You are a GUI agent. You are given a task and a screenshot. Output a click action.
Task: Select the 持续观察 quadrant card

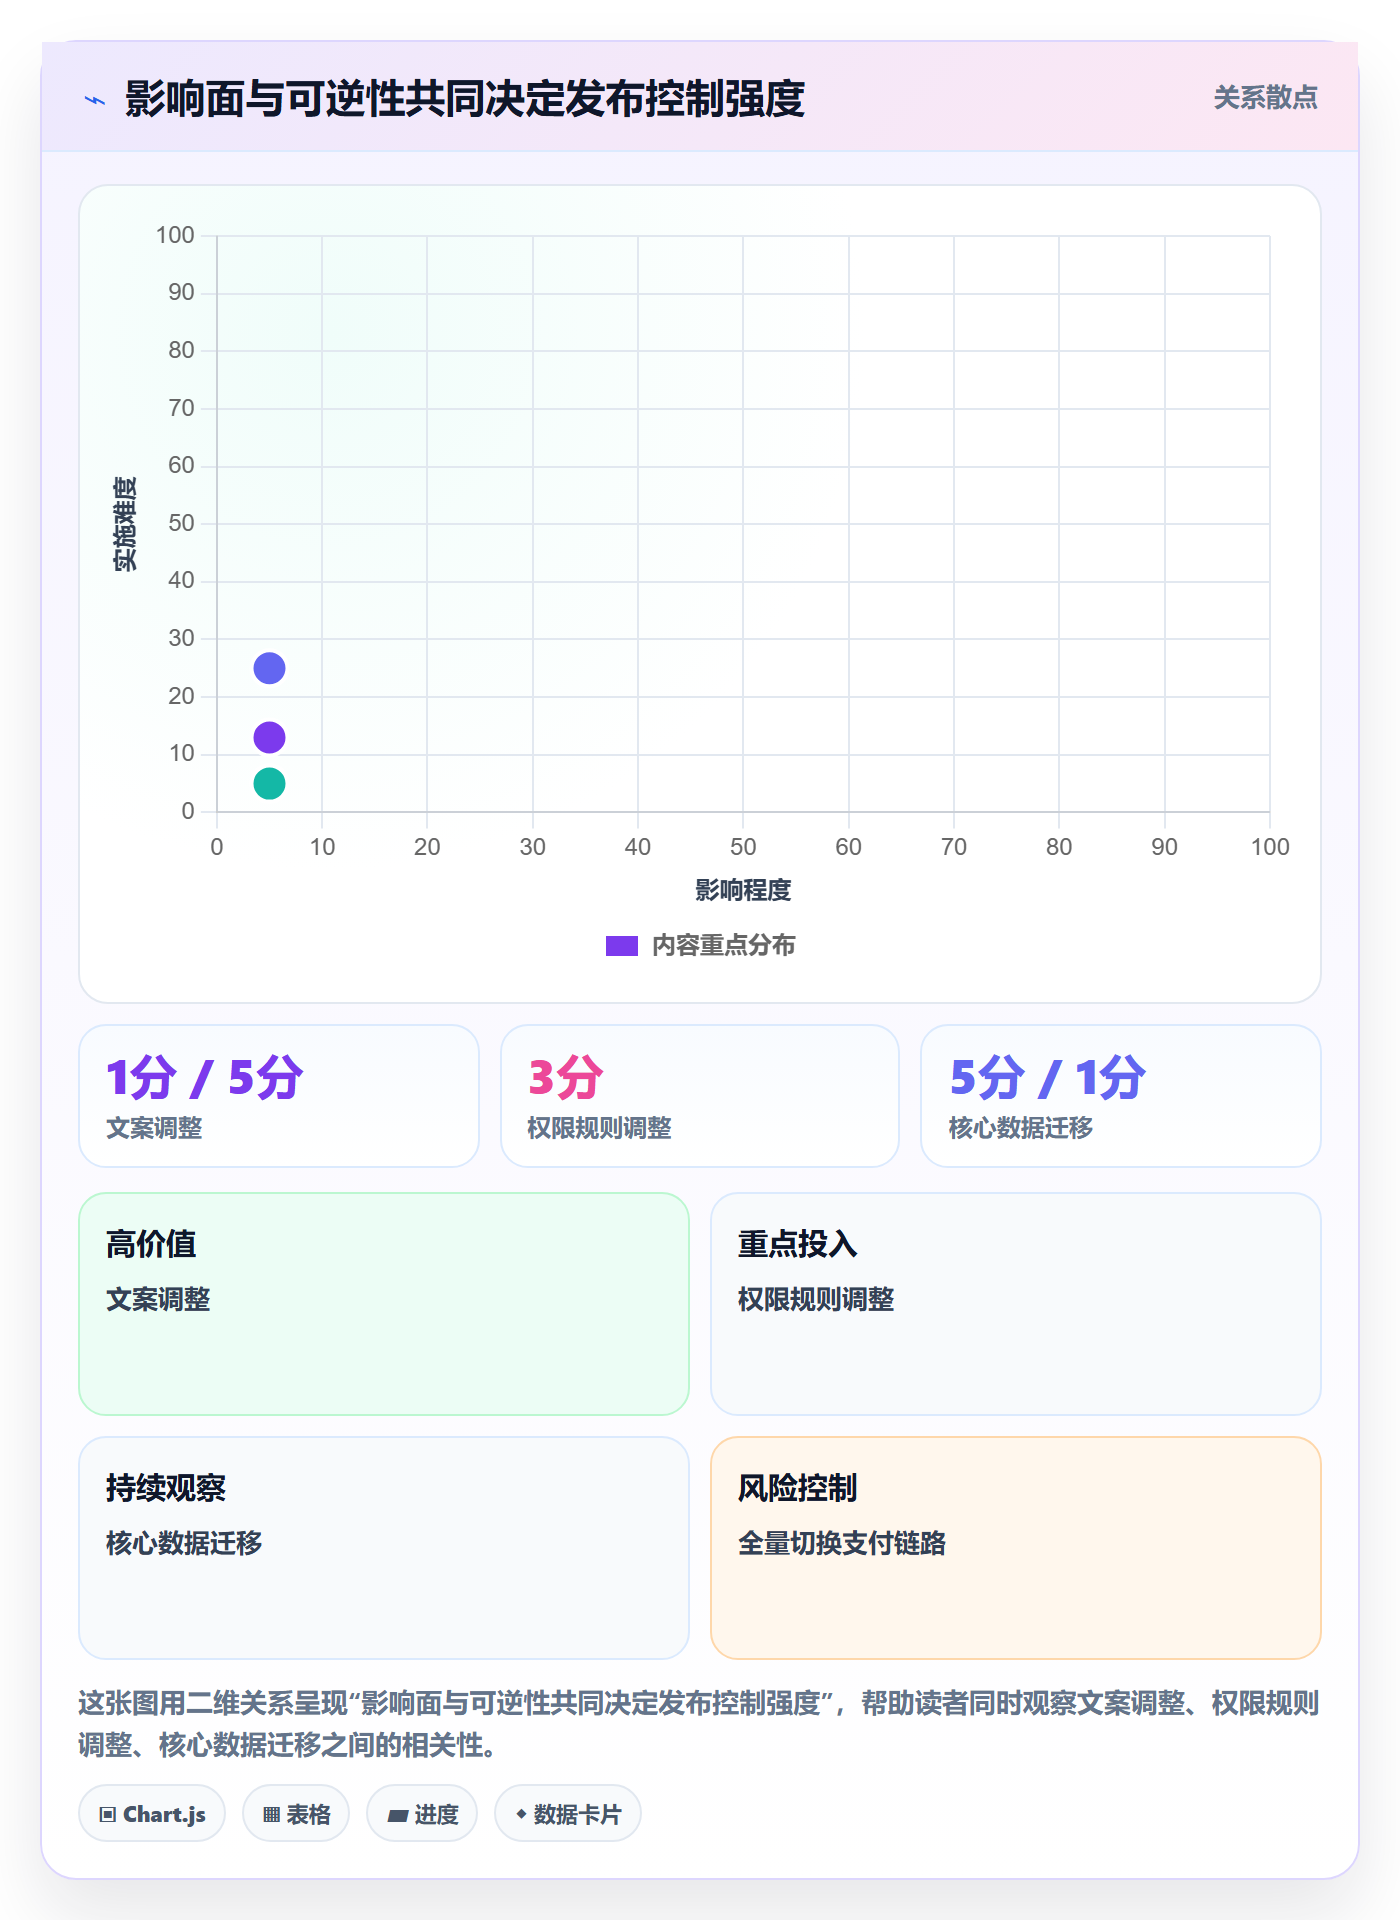pos(384,1548)
